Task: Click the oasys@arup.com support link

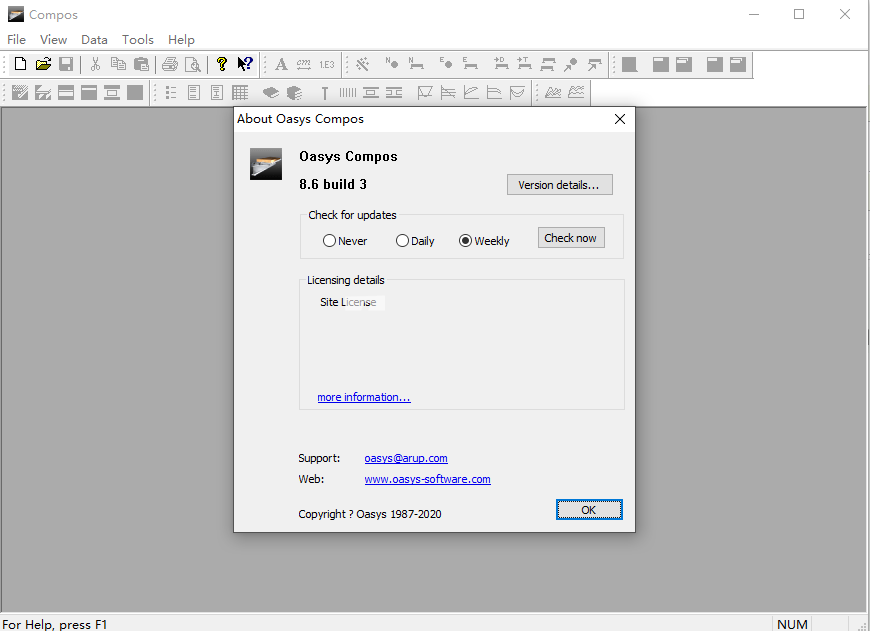Action: point(406,458)
